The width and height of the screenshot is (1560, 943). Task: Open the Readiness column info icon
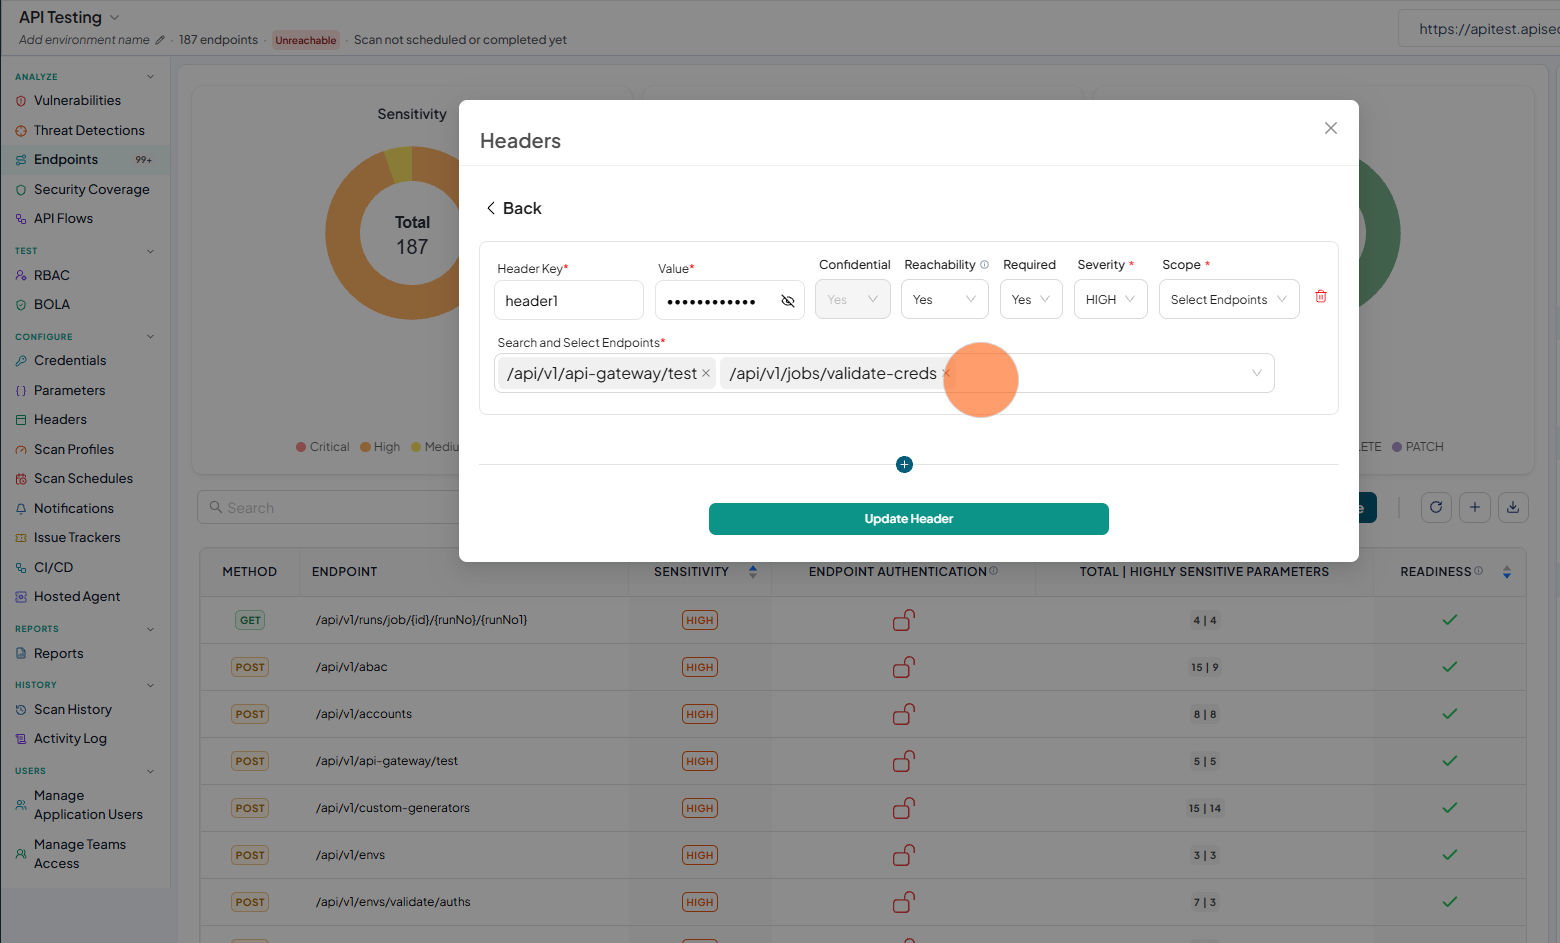[x=1478, y=571]
